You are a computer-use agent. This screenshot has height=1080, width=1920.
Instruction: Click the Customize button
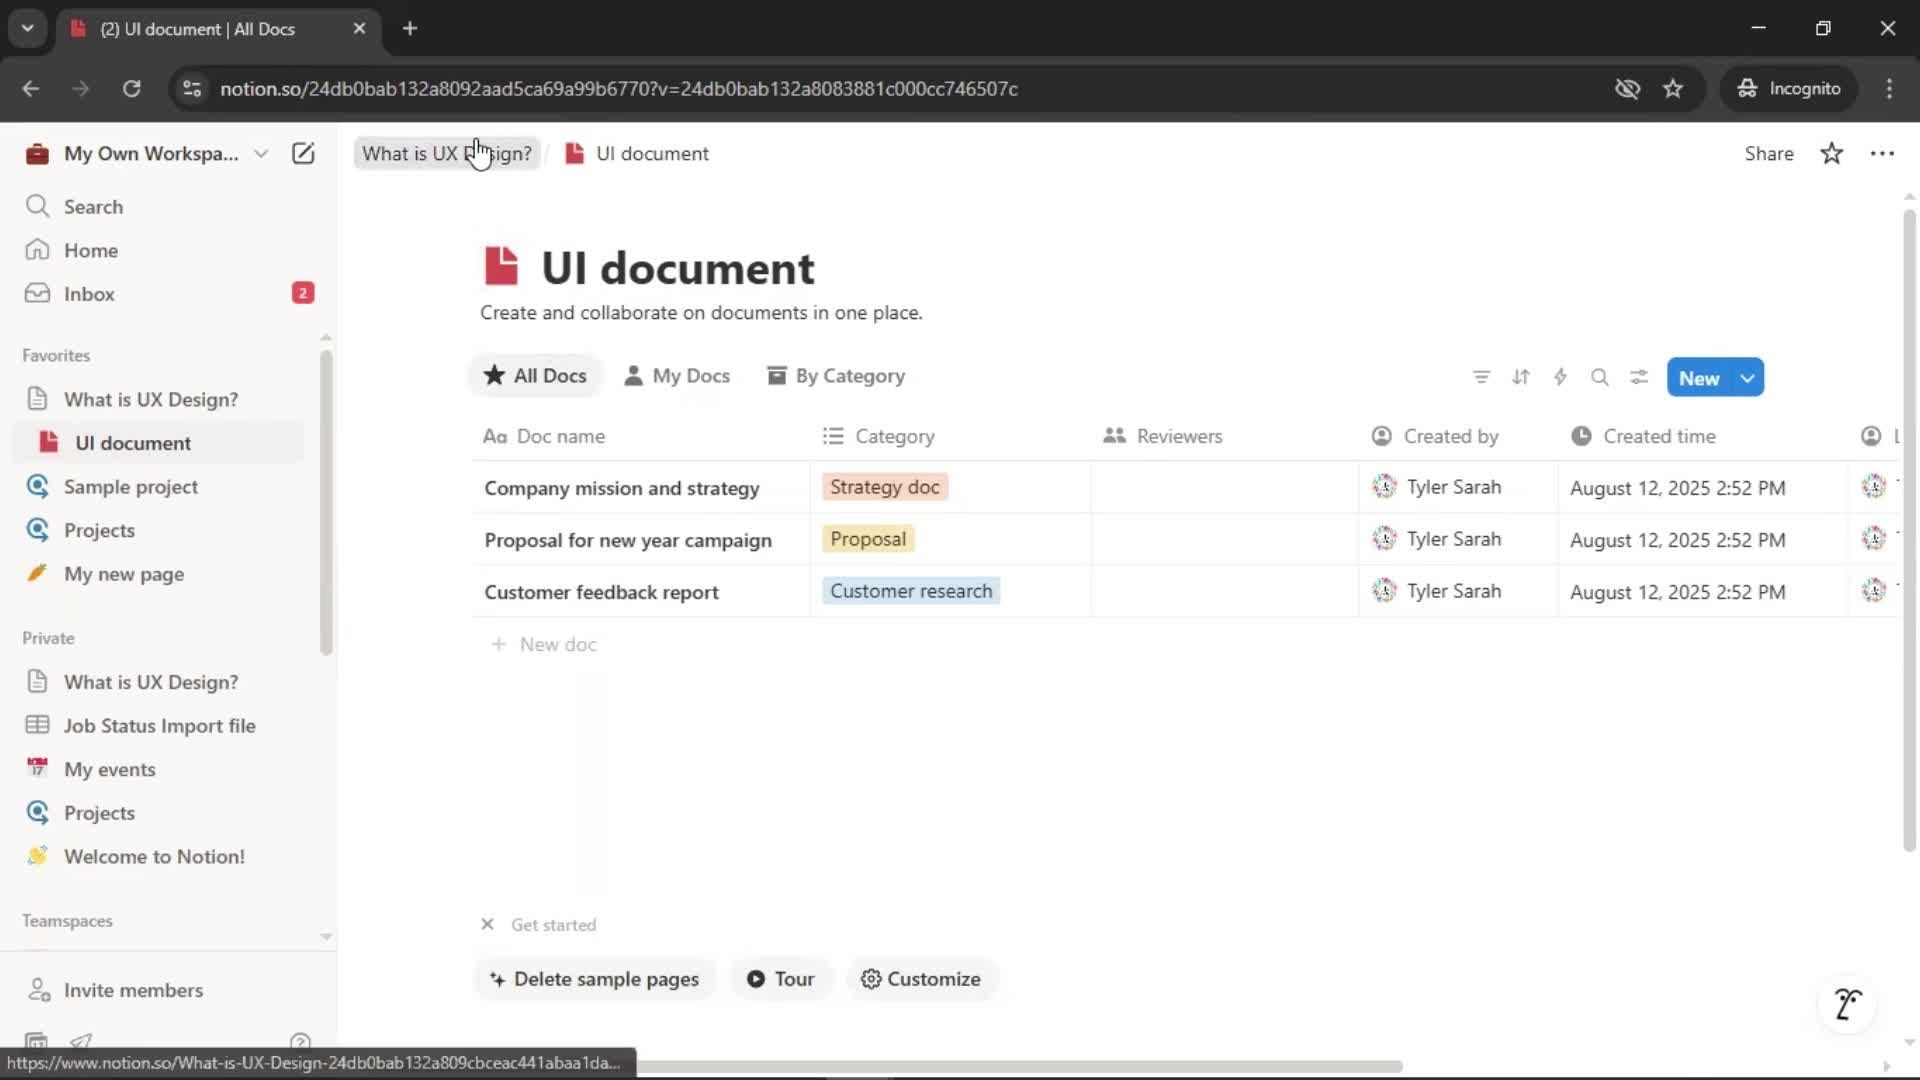(x=921, y=979)
